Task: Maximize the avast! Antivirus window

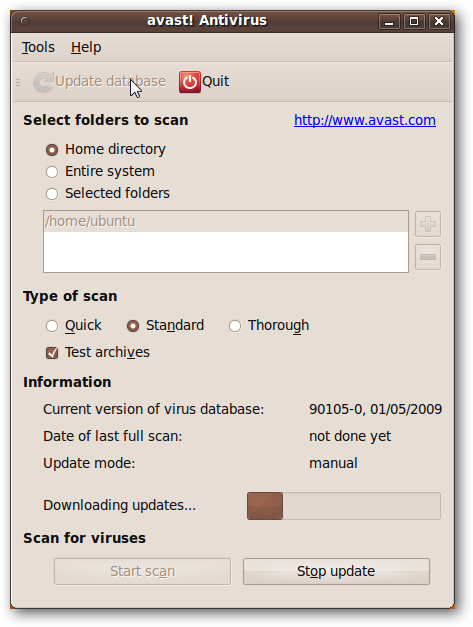Action: [414, 21]
